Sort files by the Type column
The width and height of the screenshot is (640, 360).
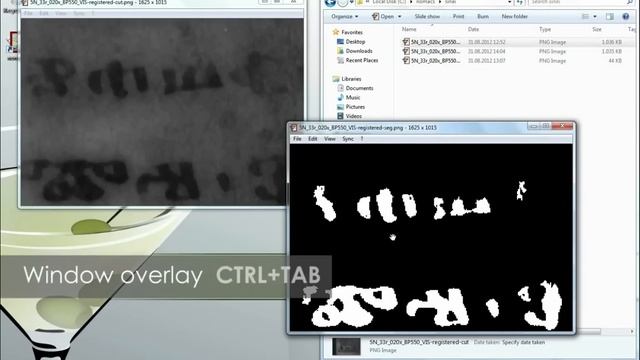point(545,29)
